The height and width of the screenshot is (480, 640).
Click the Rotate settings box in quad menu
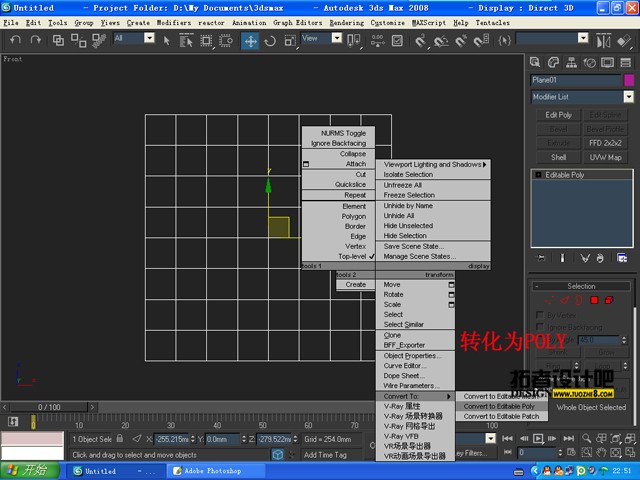click(451, 295)
